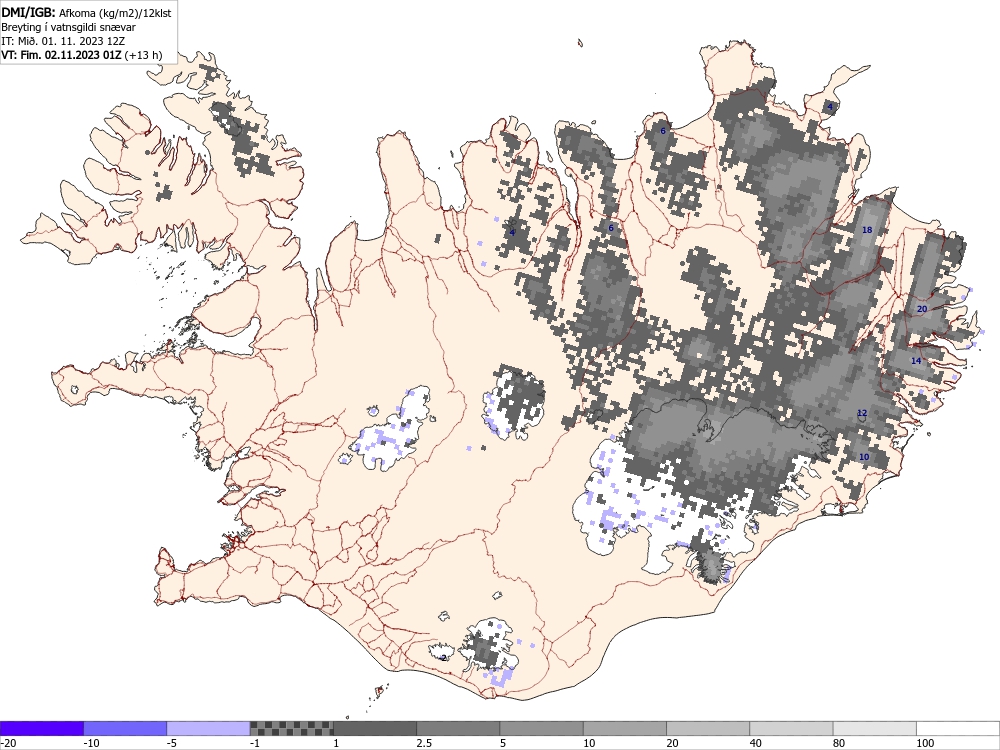
Task: Click the '-10' legend tick label
Action: pos(92,743)
